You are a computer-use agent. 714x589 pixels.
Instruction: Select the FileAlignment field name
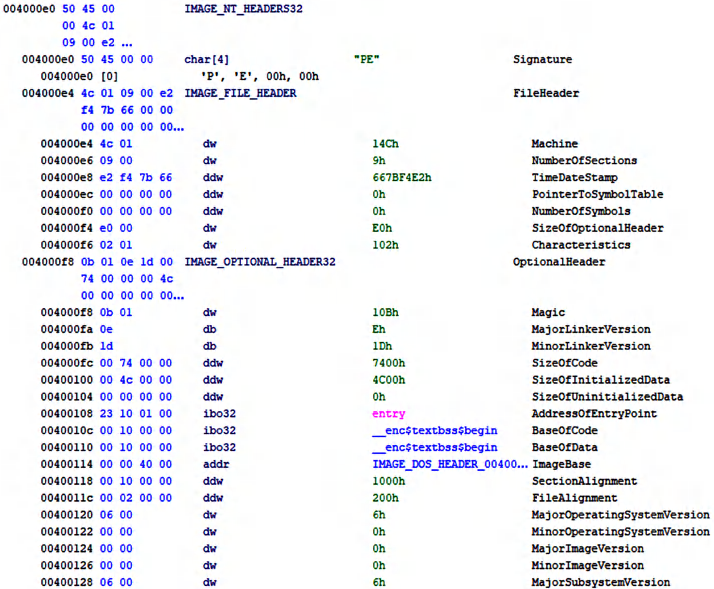574,498
